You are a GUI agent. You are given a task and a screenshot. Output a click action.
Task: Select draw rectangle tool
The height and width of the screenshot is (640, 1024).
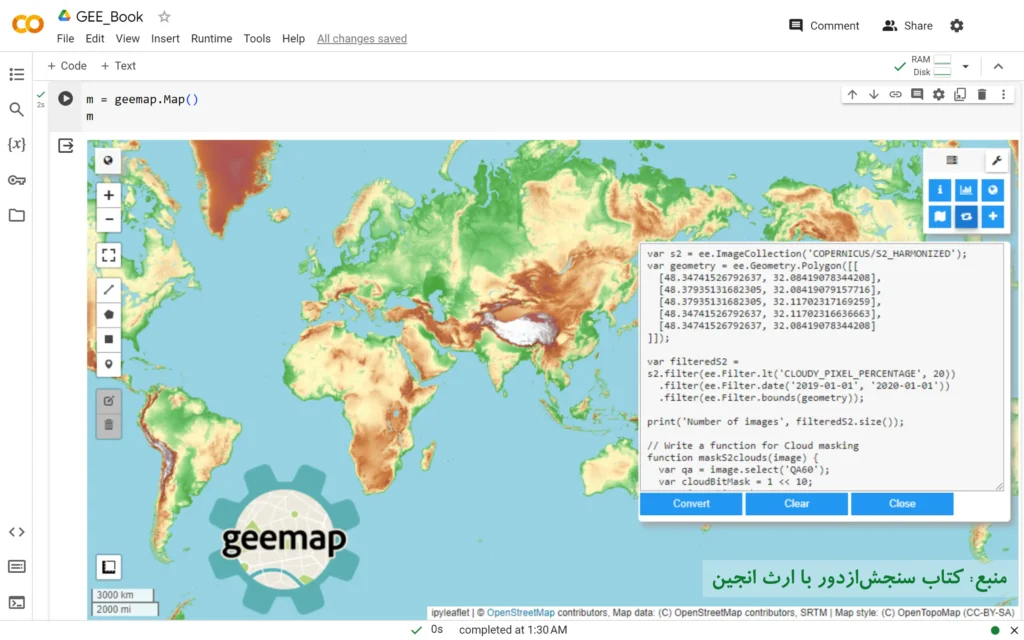point(108,340)
